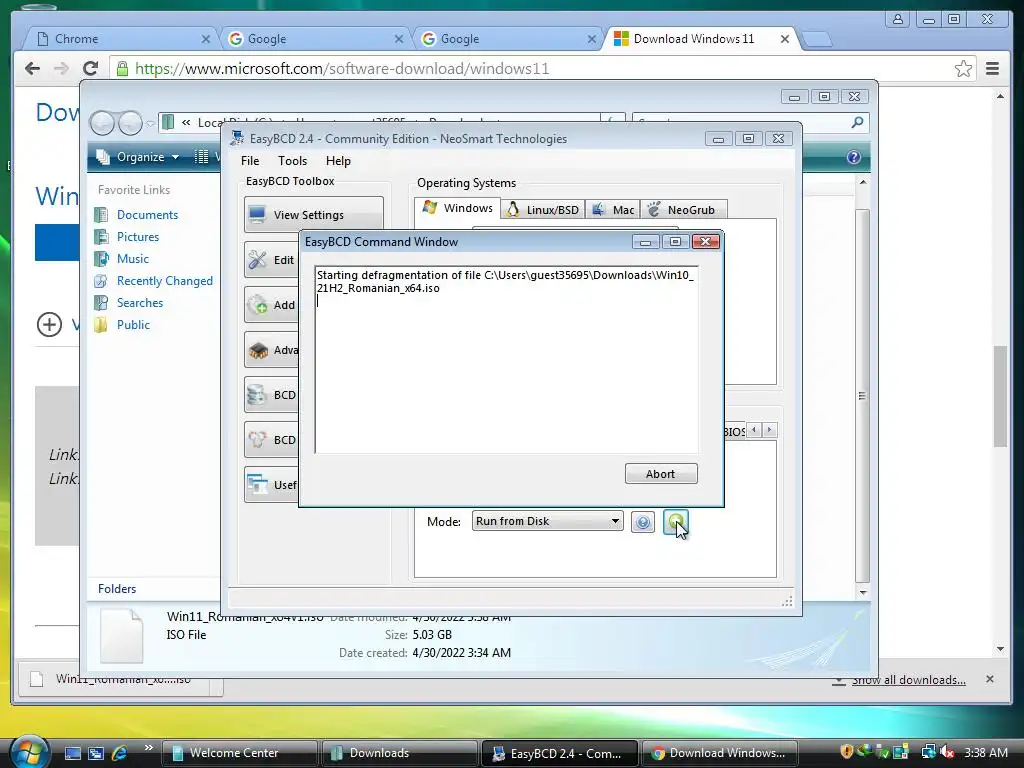The height and width of the screenshot is (768, 1024).
Task: Click the Useful Utilities icon
Action: [x=257, y=485]
